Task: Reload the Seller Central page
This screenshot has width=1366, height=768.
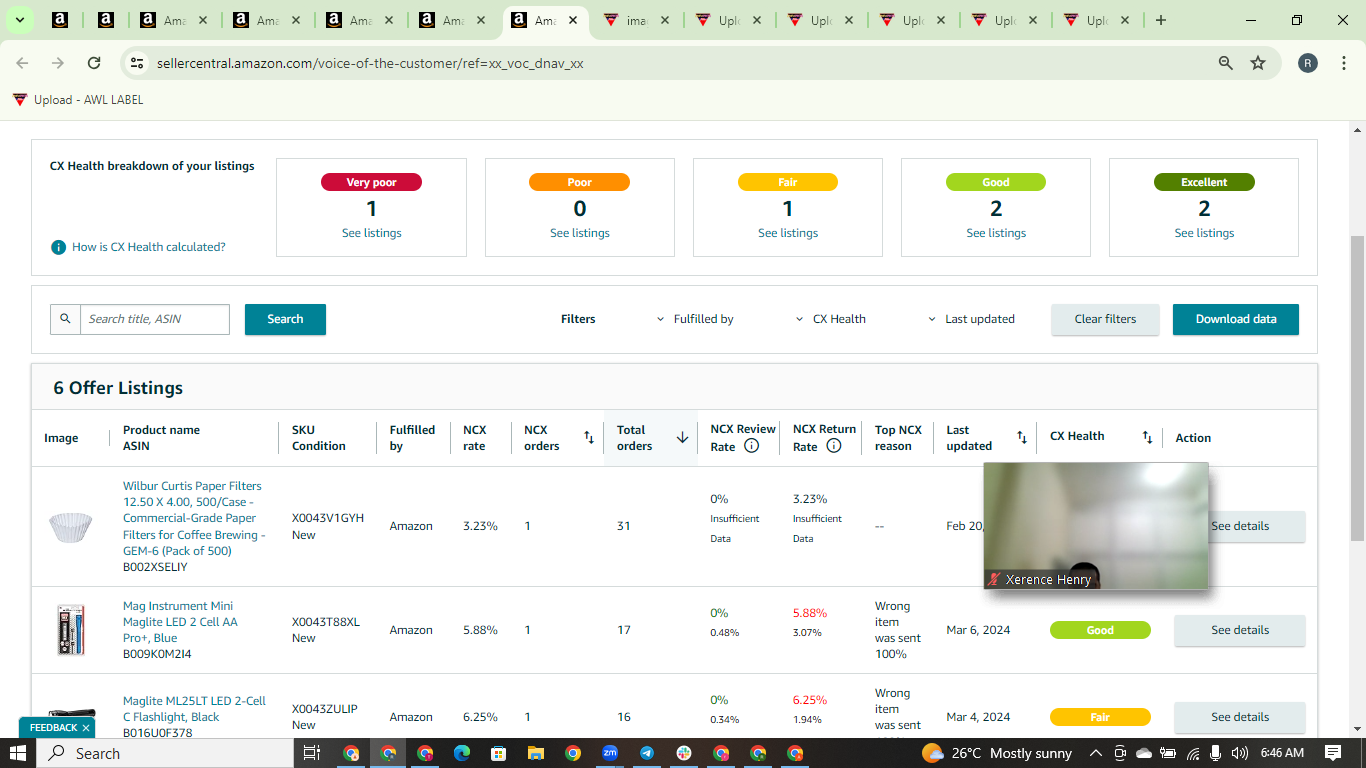Action: 94,63
